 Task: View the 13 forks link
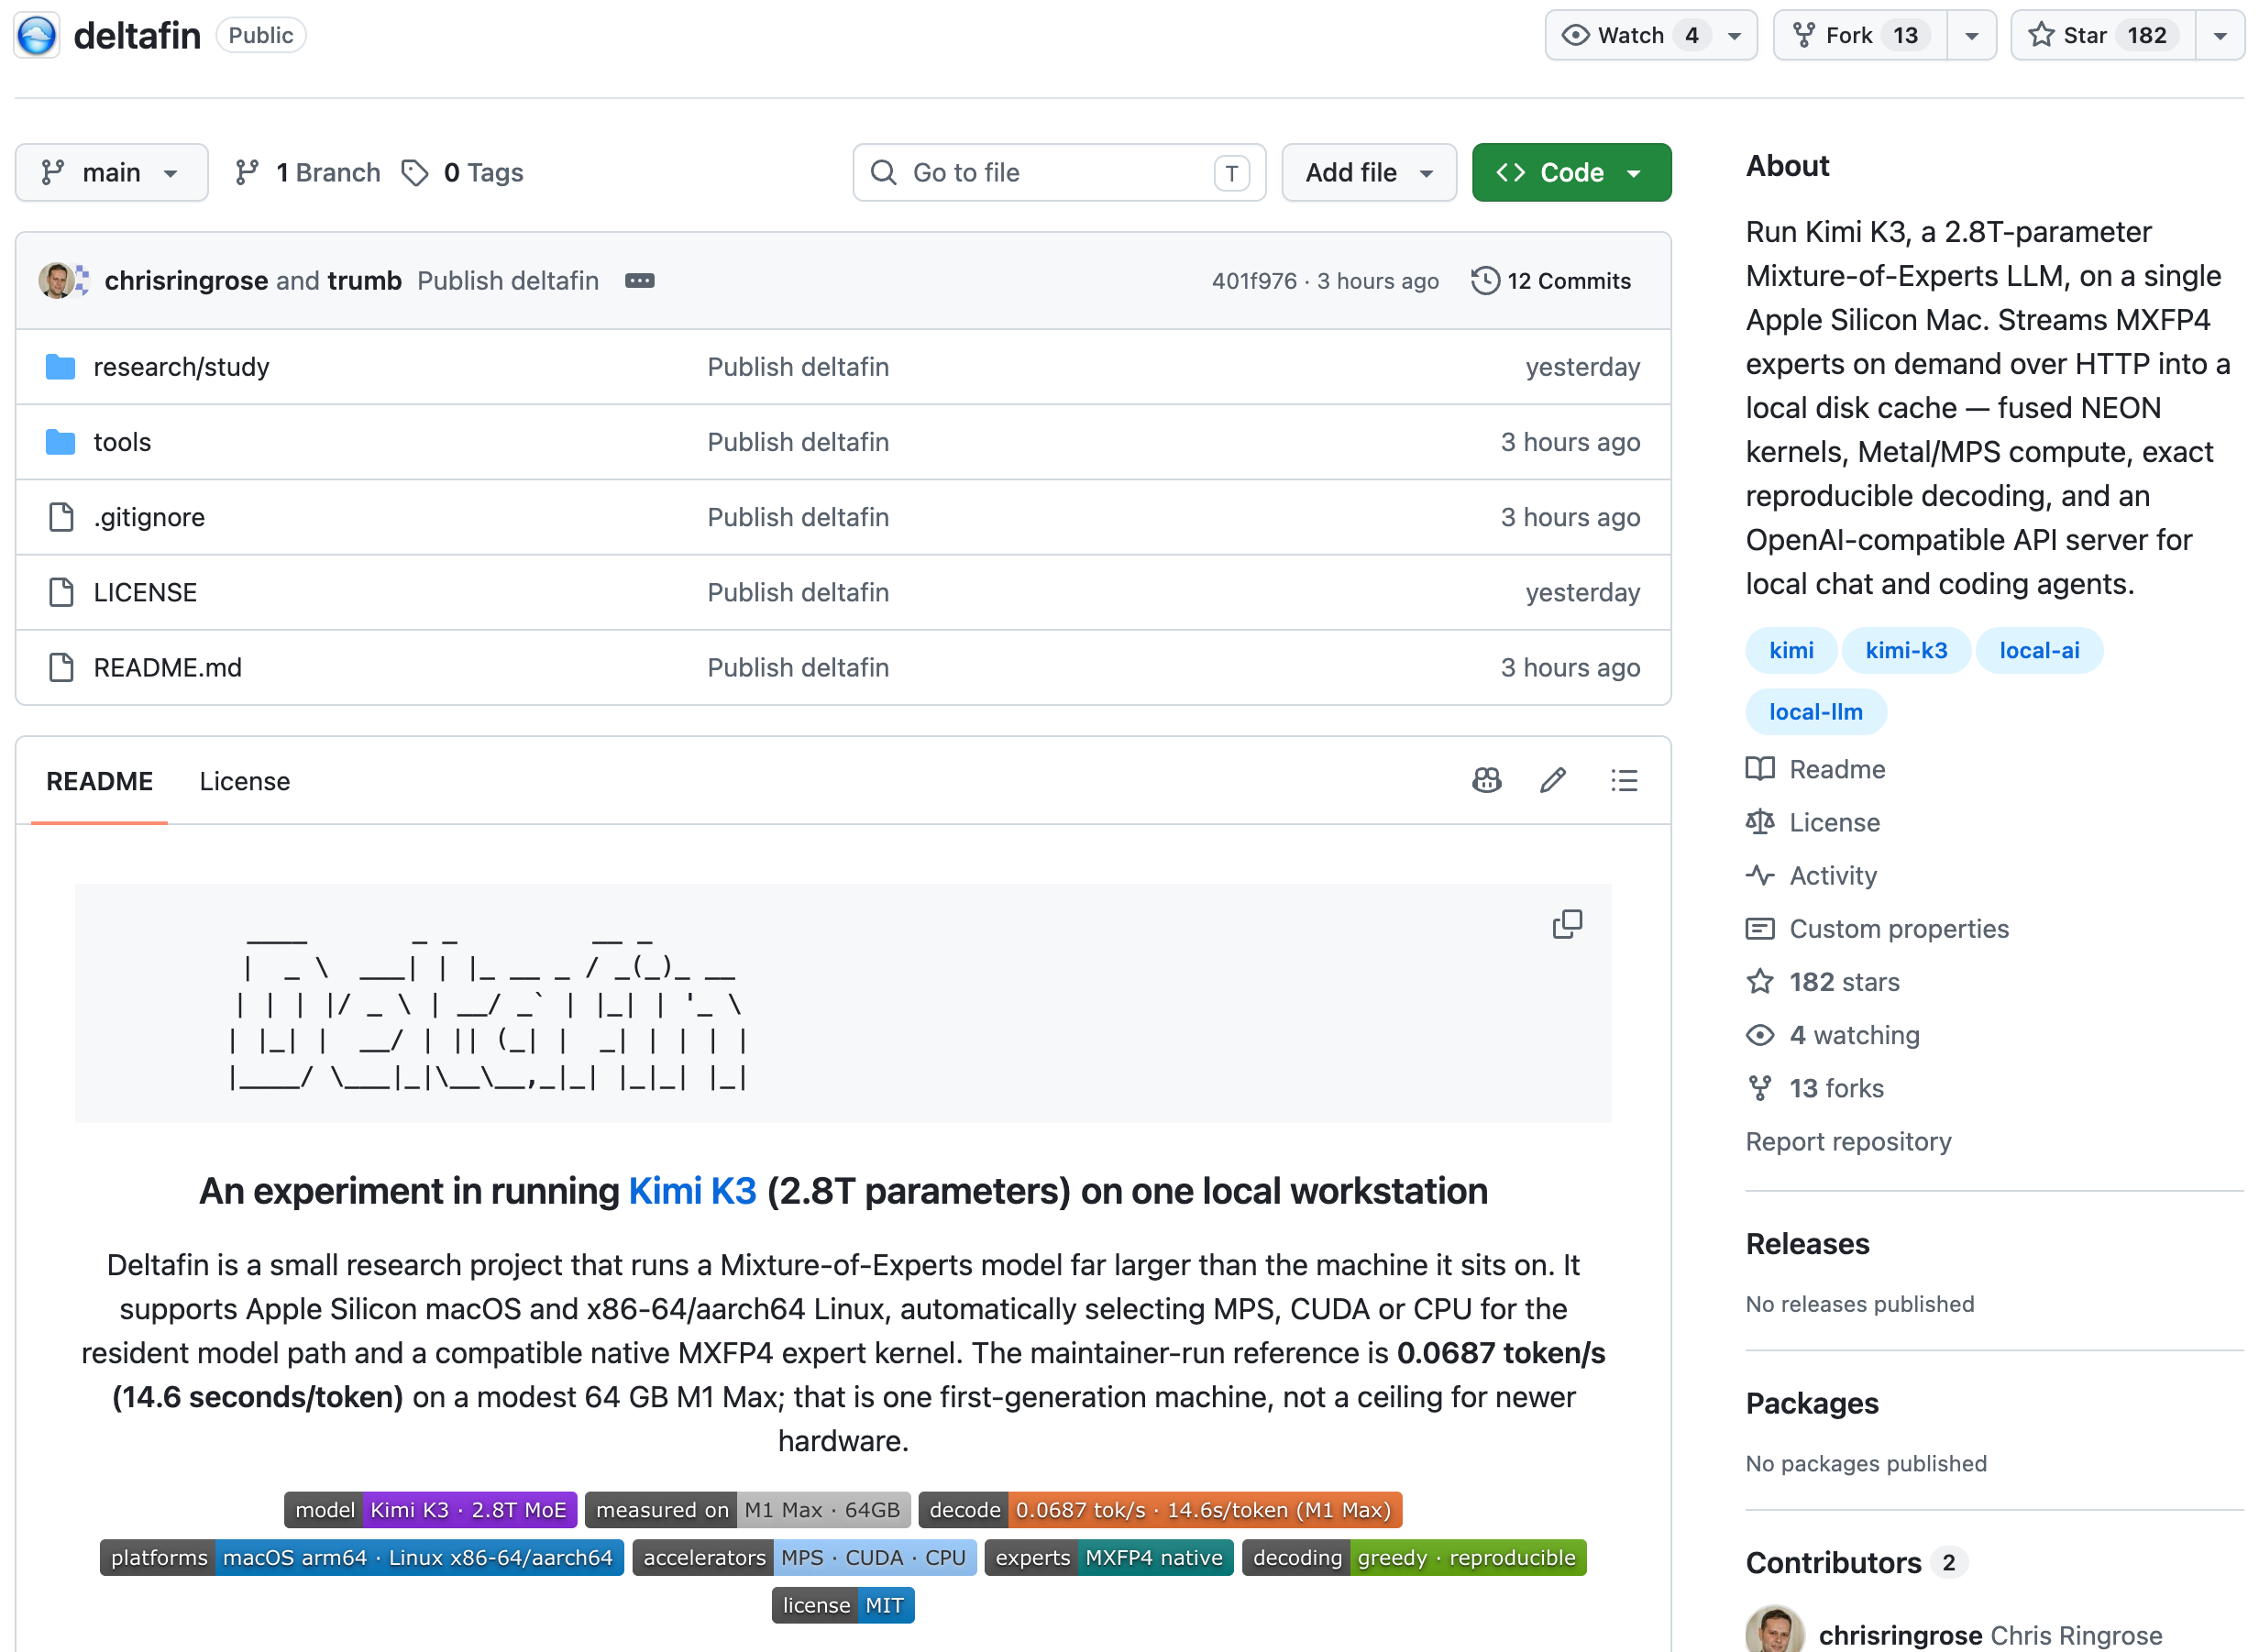tap(1815, 1088)
